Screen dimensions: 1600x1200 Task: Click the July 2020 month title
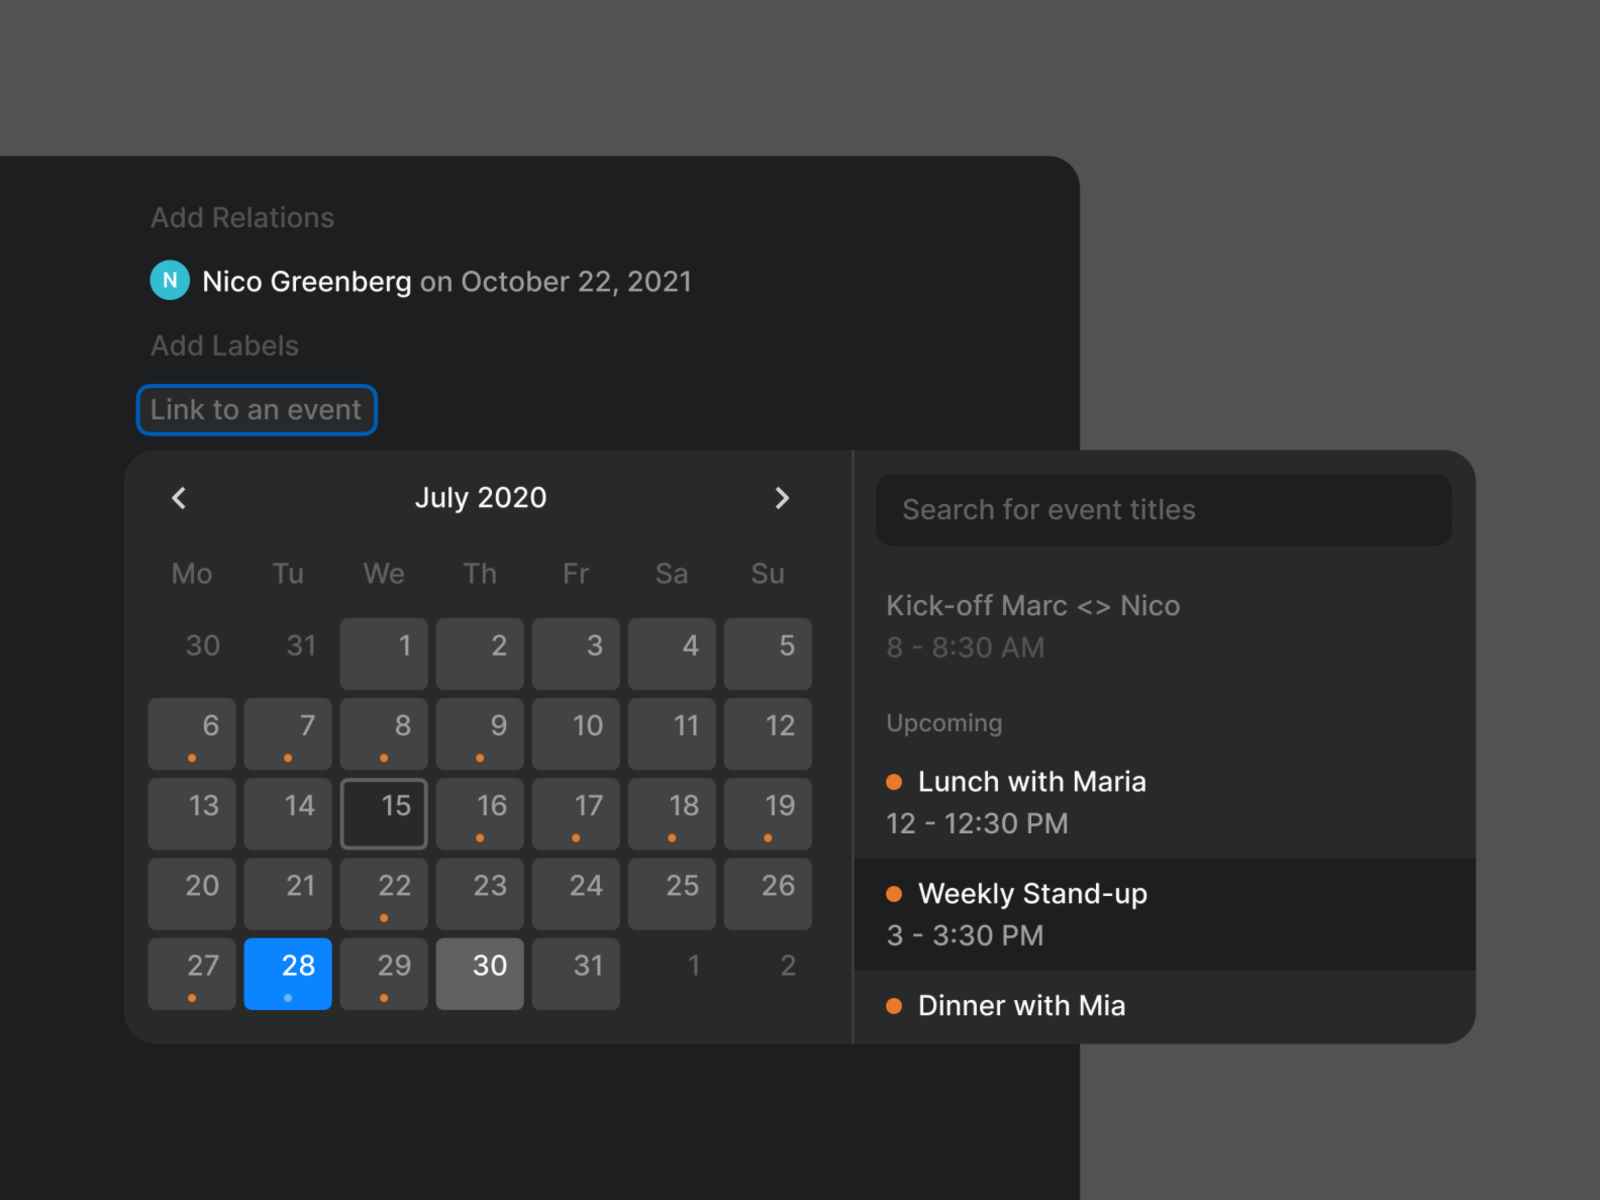tap(481, 498)
